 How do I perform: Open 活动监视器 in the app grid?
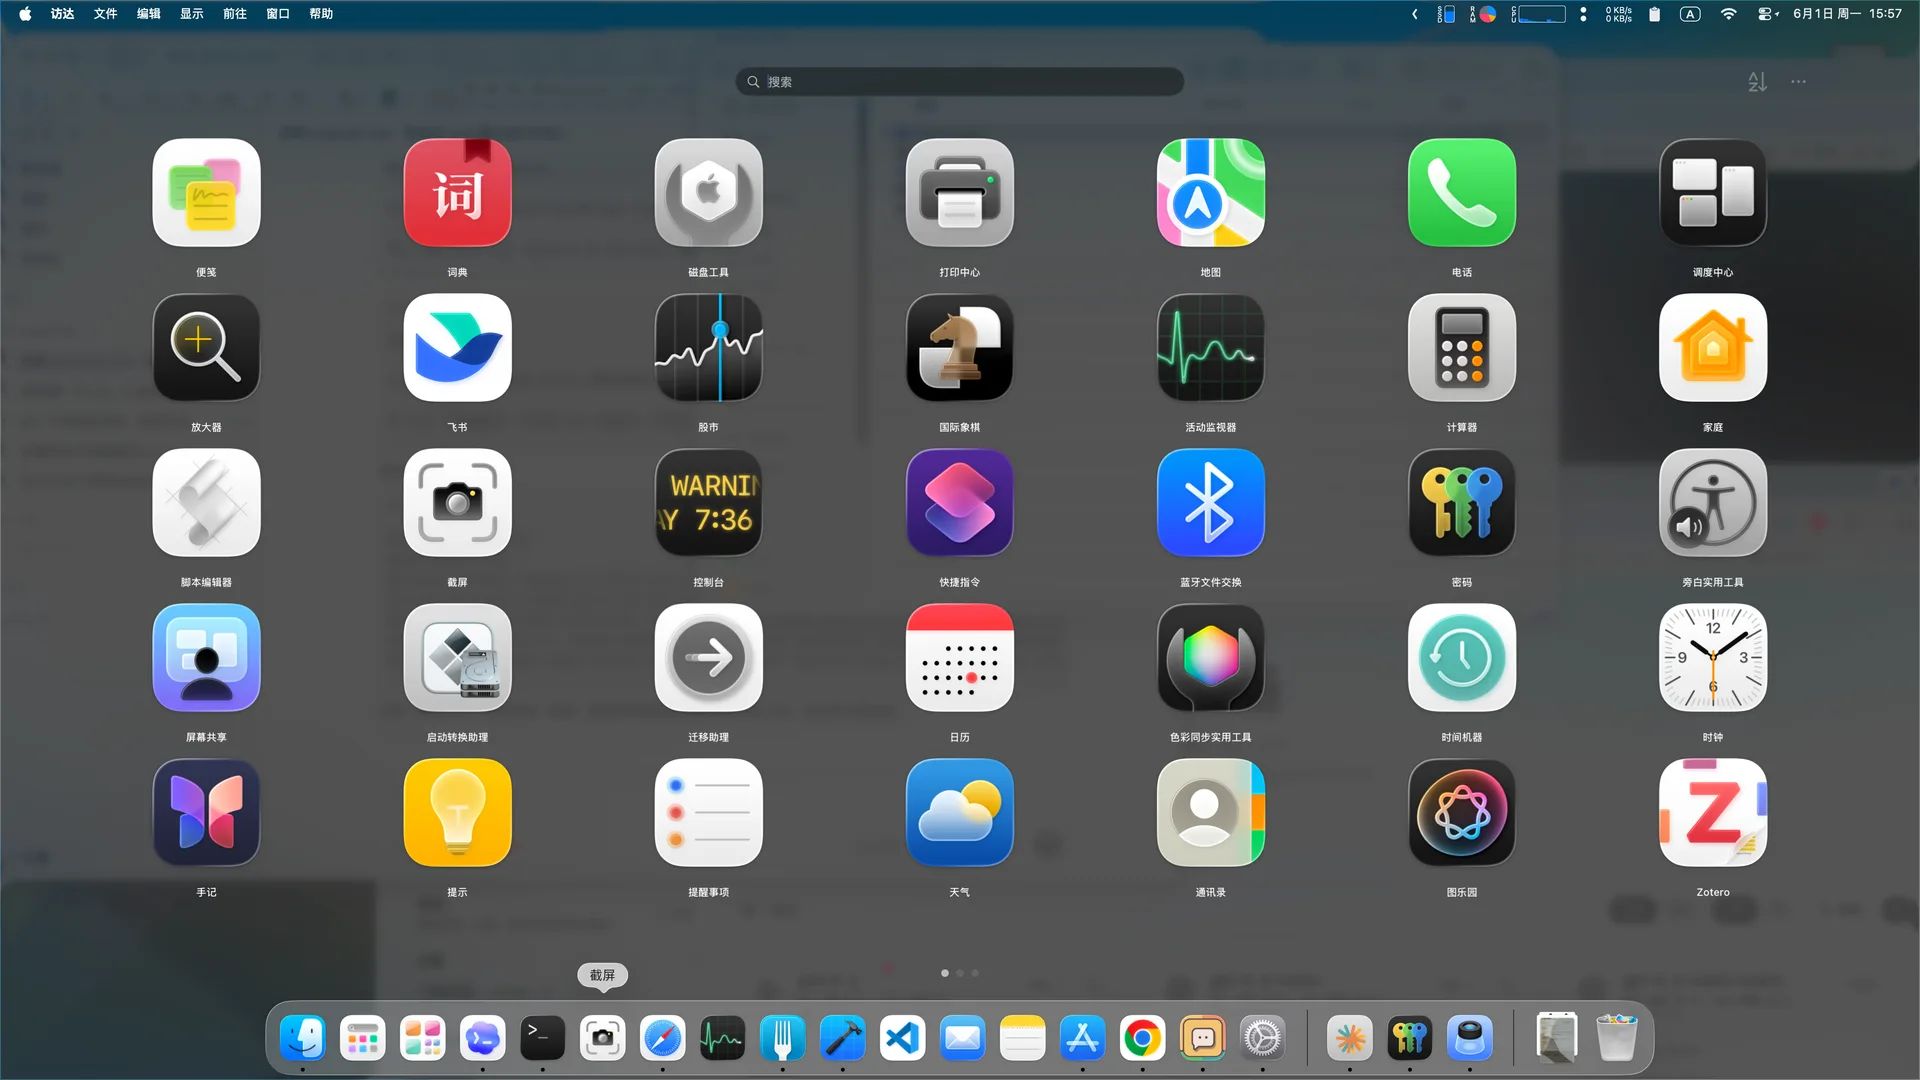pos(1210,348)
